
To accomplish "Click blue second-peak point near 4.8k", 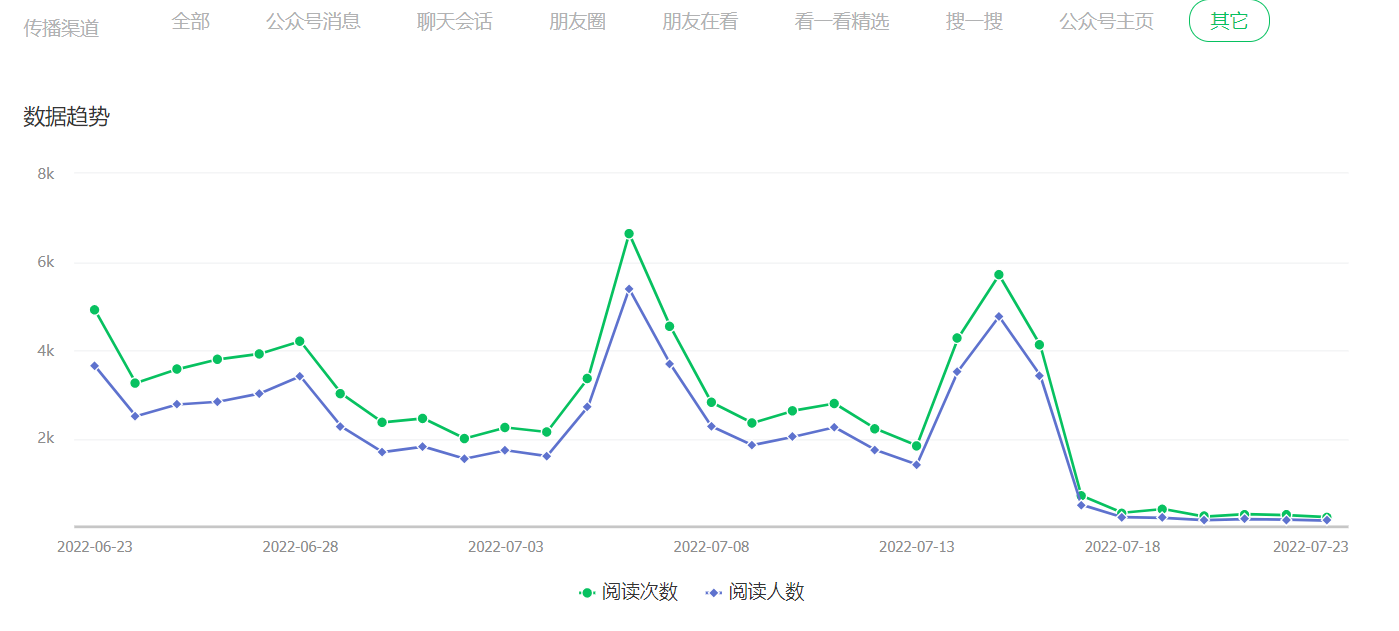I will click(x=998, y=316).
